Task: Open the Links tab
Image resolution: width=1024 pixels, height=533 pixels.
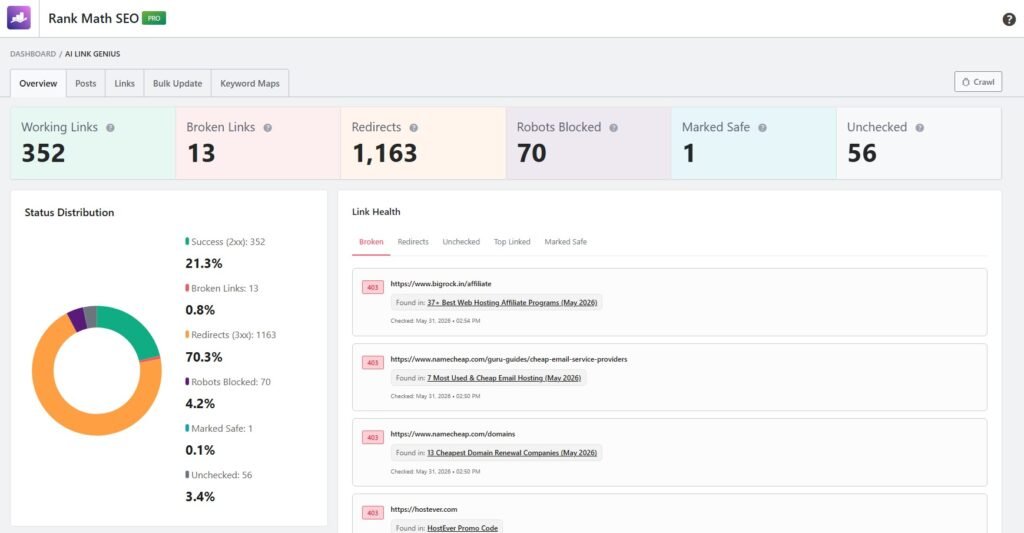Action: point(124,84)
